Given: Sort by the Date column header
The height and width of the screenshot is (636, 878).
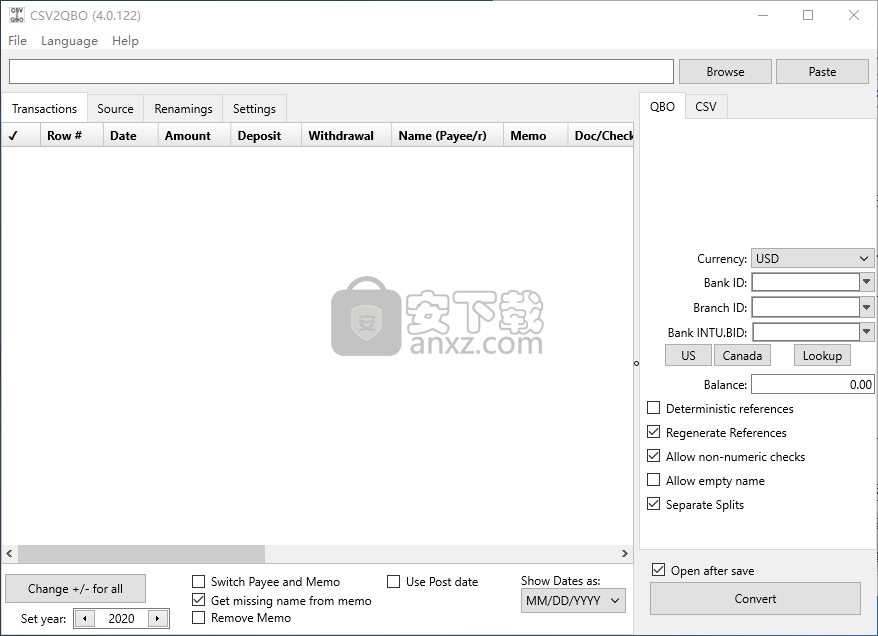Looking at the screenshot, I should [x=130, y=135].
